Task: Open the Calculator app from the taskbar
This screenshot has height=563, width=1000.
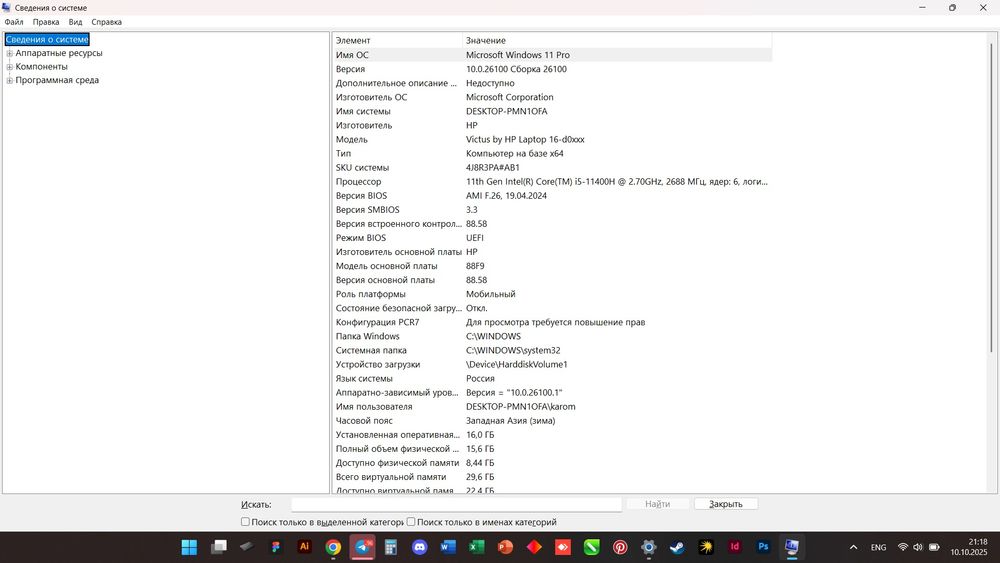Action: pos(391,547)
